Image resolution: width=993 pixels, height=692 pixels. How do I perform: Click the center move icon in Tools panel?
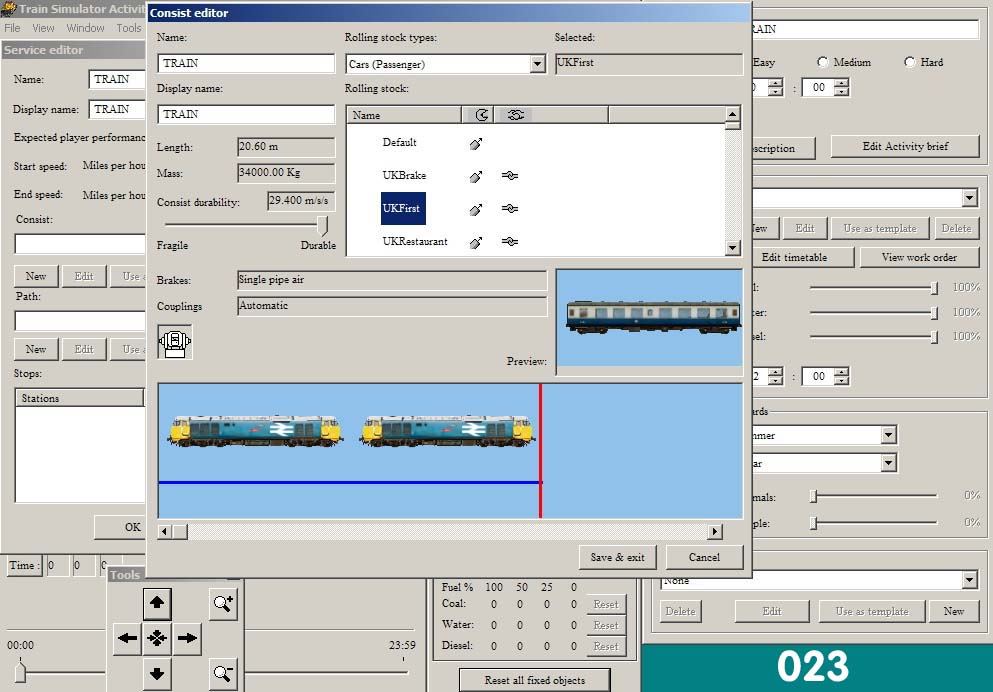coord(157,638)
